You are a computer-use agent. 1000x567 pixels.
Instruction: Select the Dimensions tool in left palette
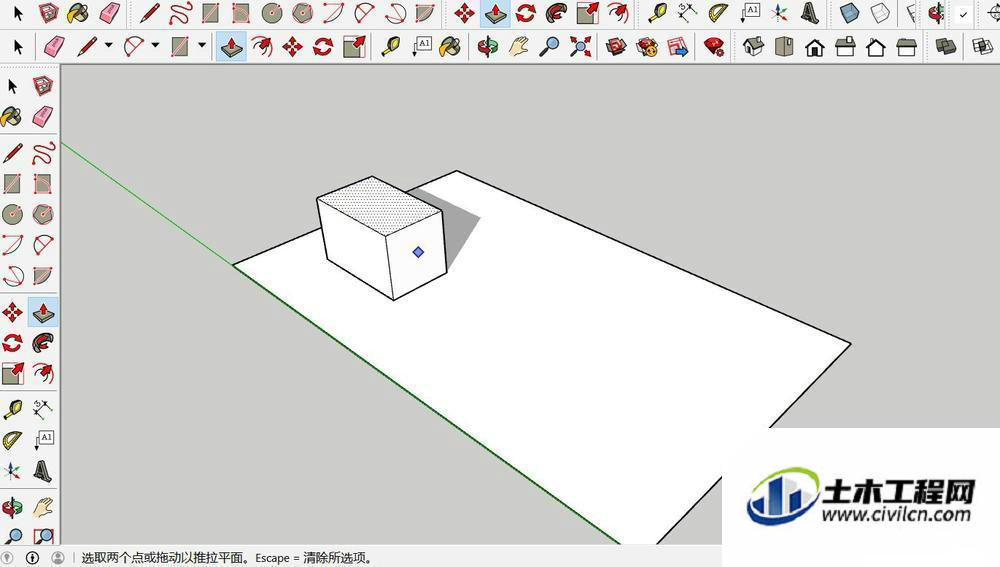pyautogui.click(x=43, y=410)
